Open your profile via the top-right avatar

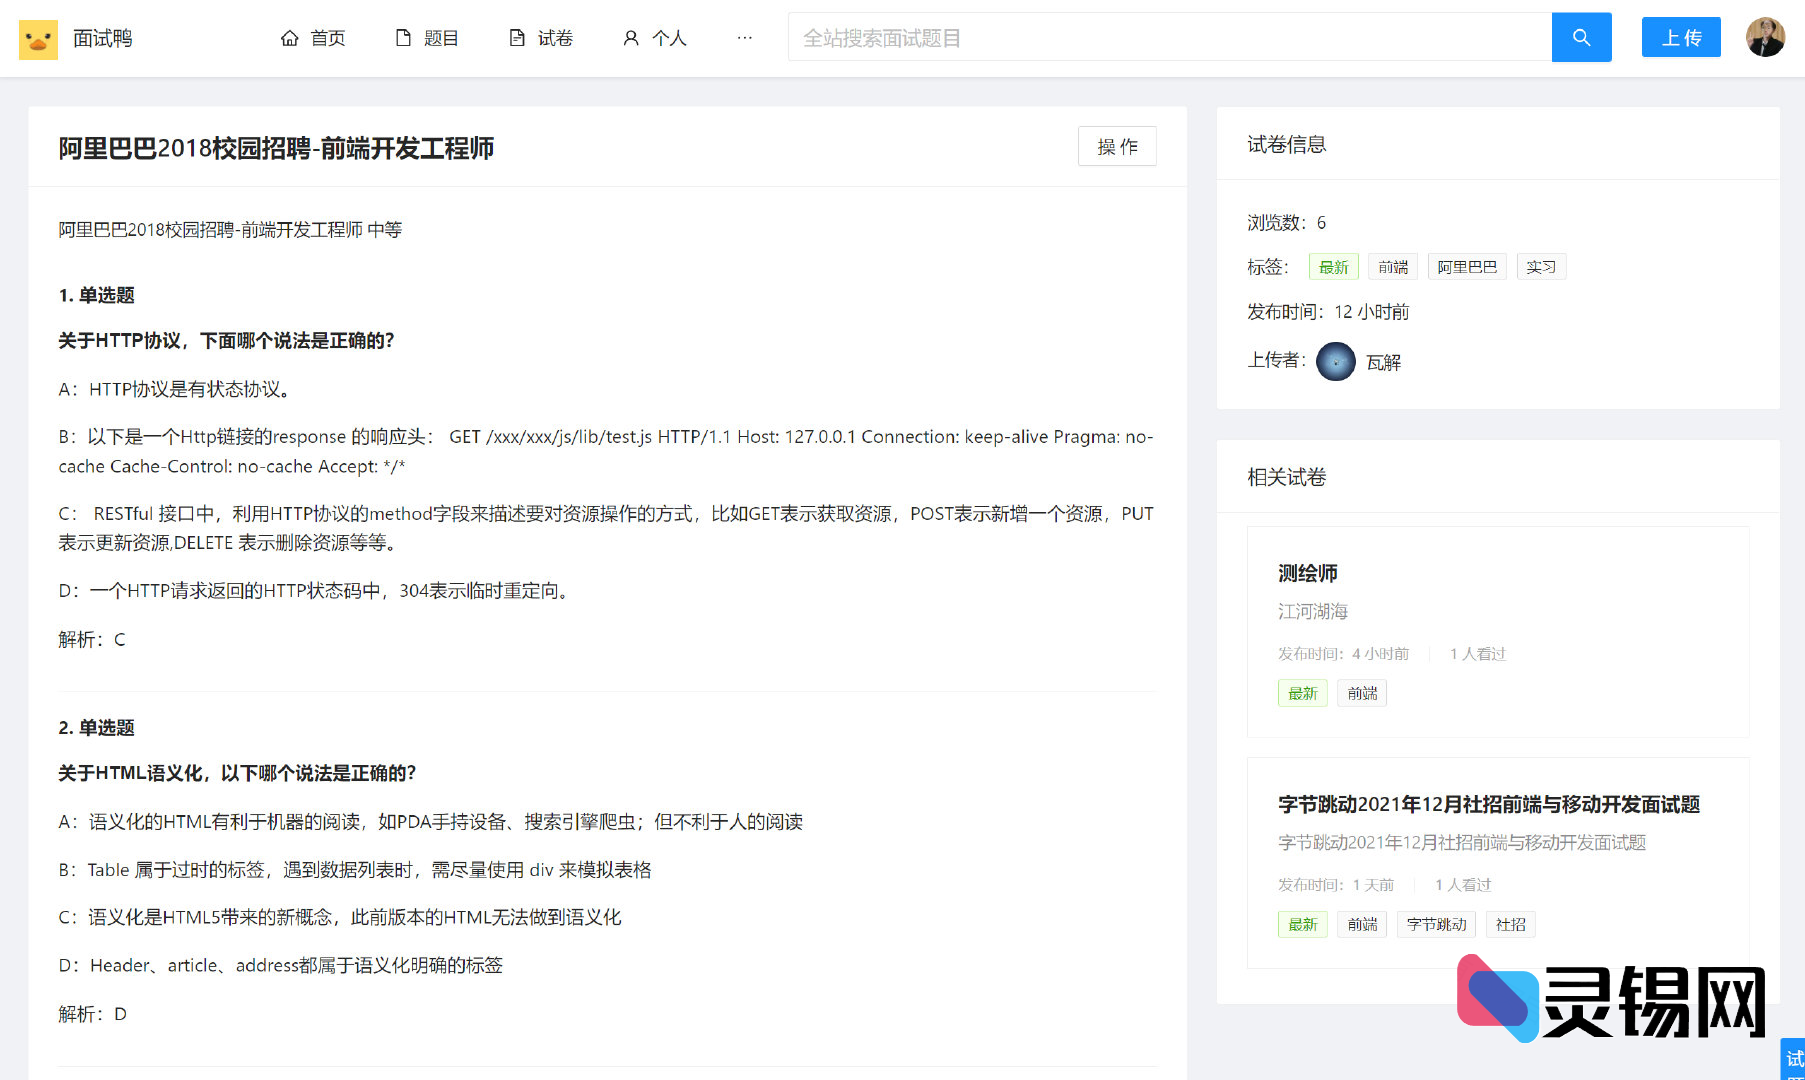click(x=1766, y=37)
